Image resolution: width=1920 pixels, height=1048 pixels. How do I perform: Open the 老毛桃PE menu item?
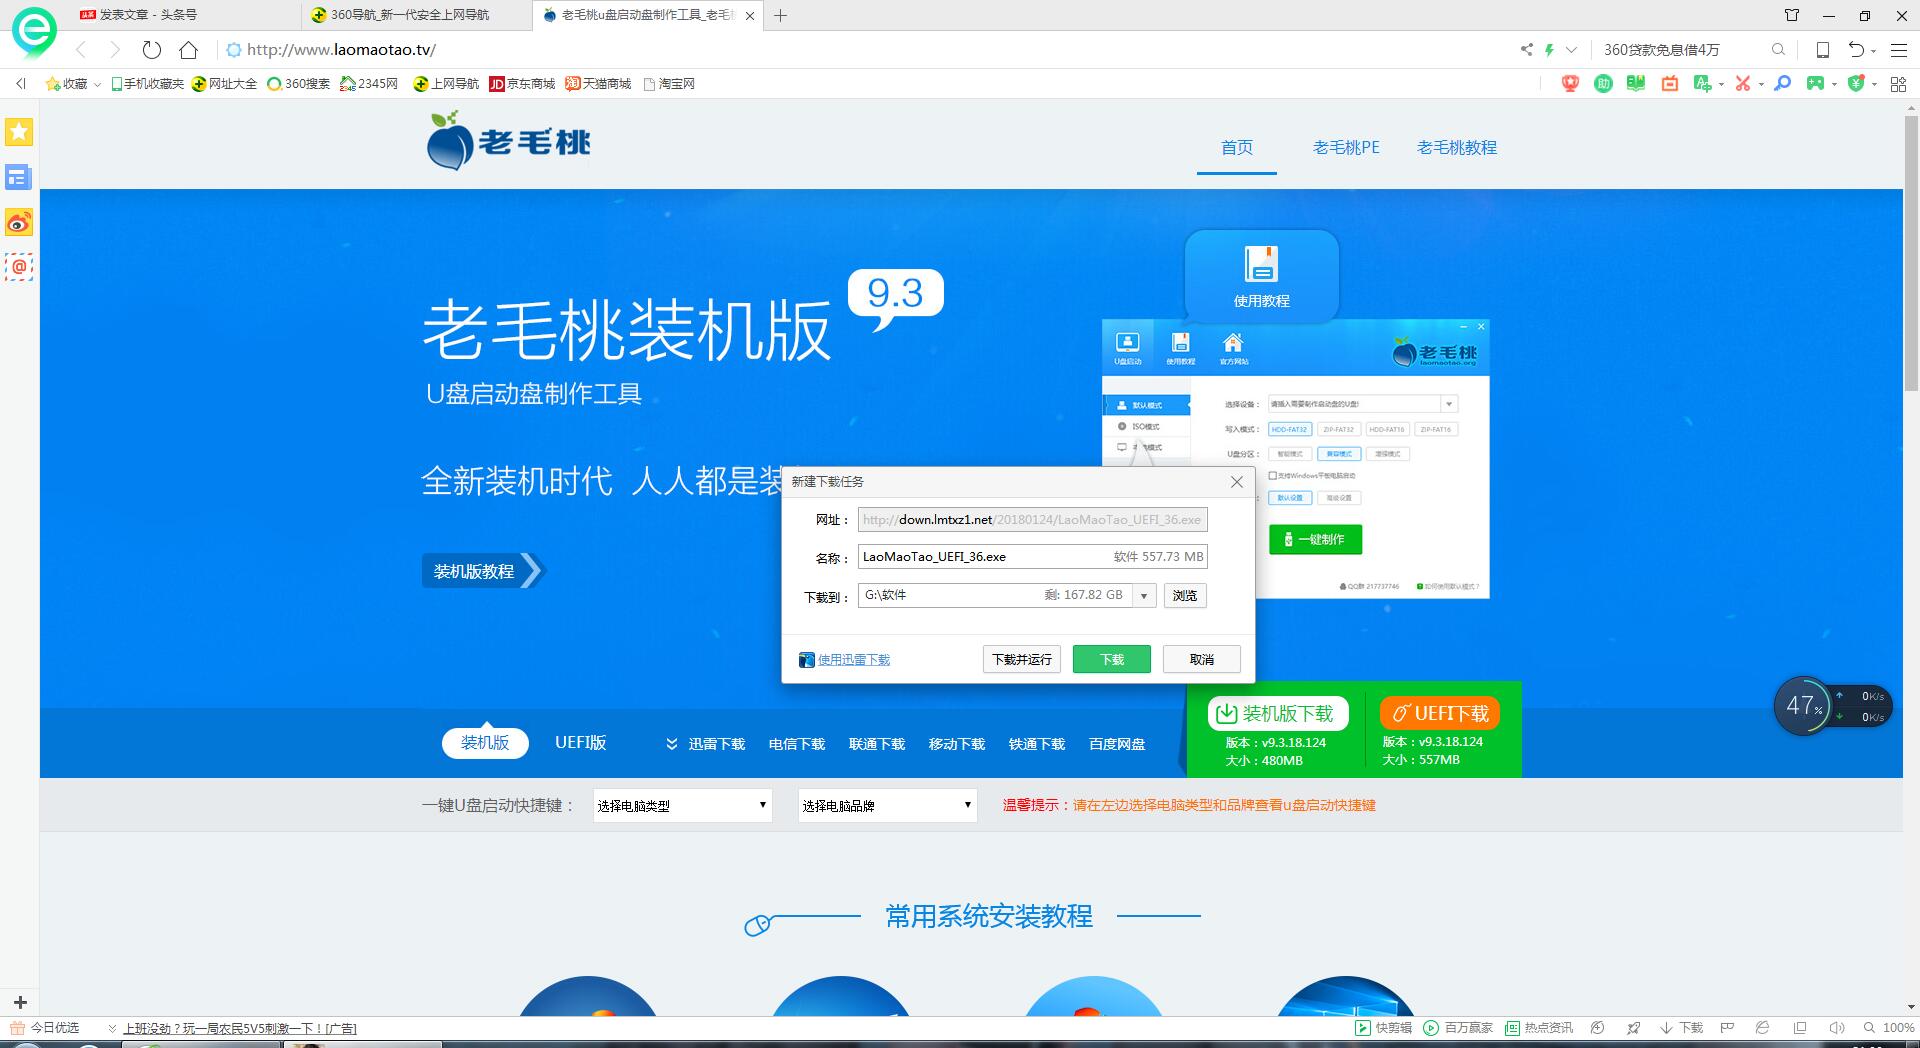pyautogui.click(x=1346, y=147)
